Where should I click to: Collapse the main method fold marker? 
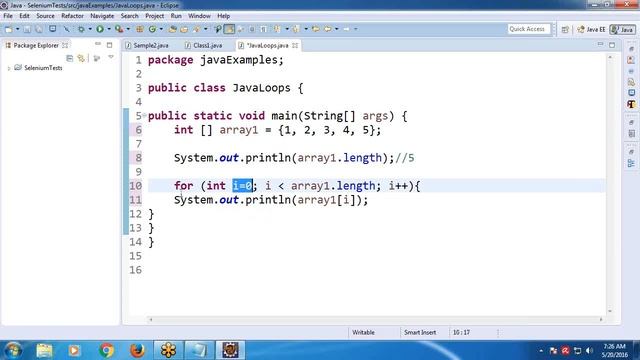pyautogui.click(x=144, y=116)
